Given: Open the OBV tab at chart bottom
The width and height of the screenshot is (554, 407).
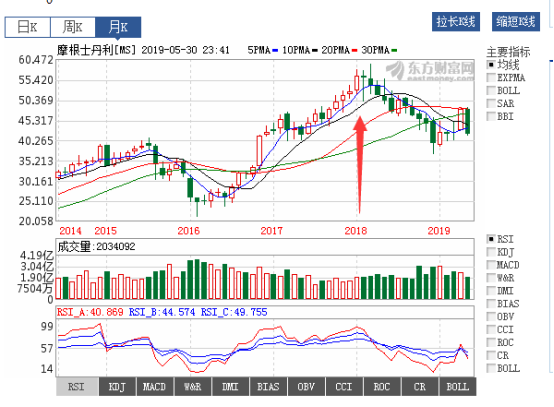Looking at the screenshot, I should click(307, 387).
